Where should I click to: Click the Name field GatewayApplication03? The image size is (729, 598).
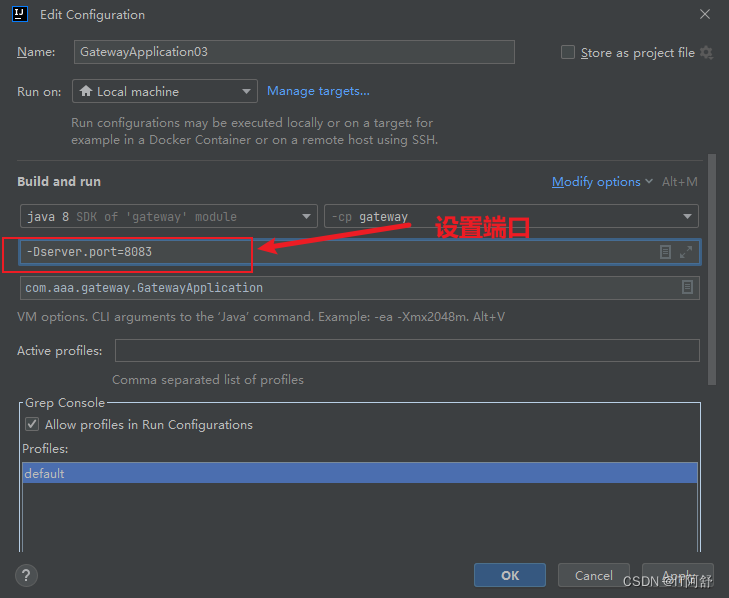click(x=294, y=52)
